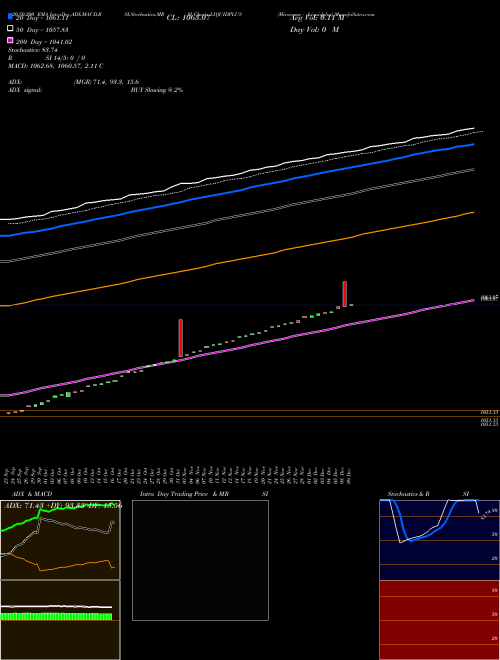The height and width of the screenshot is (660, 500).
Task: Click the 'Stochastics & R' panel title
Action: [408, 494]
